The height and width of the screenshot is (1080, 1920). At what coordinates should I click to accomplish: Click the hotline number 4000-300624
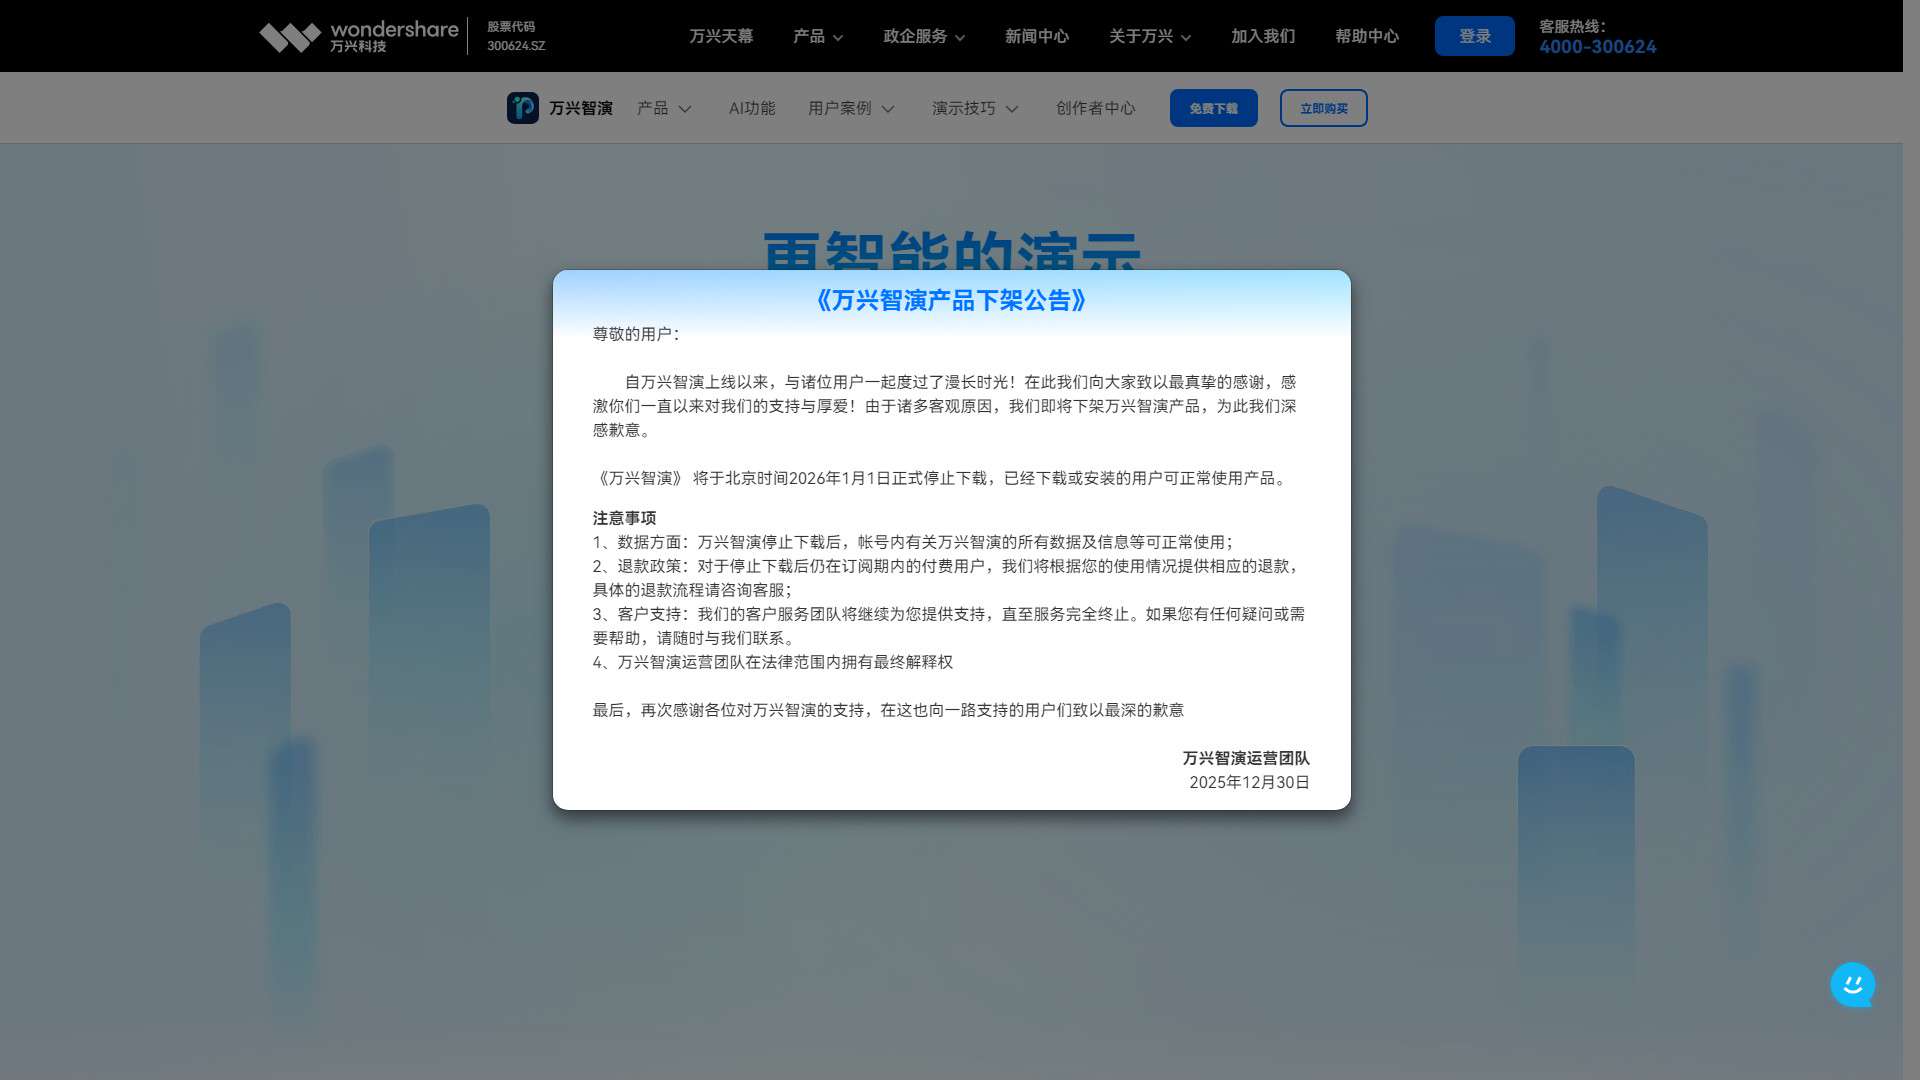coord(1597,47)
